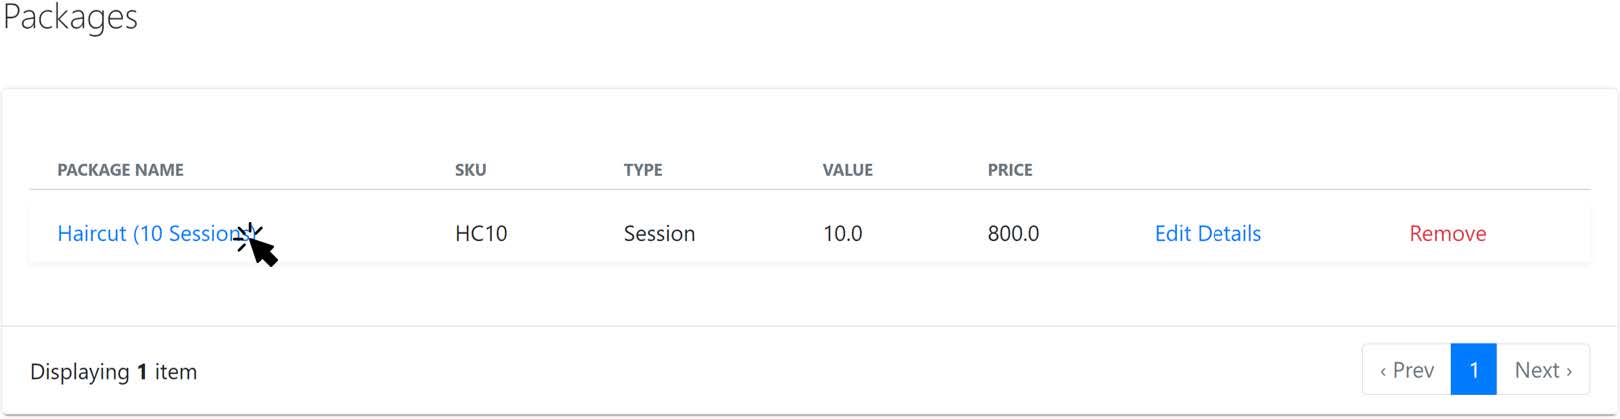Viewport: 1620px width, 419px height.
Task: Go to the previous page with Prev
Action: pyautogui.click(x=1407, y=370)
